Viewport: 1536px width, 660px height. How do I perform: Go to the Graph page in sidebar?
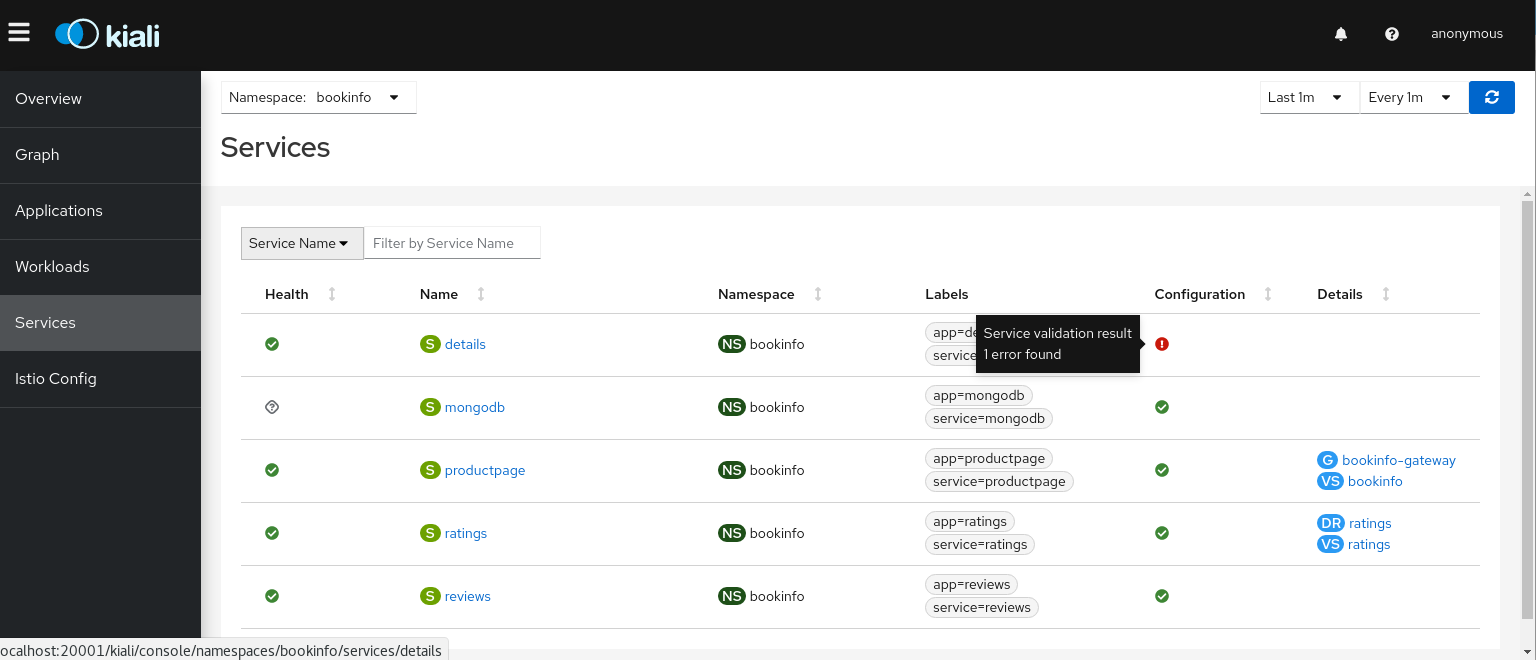click(37, 155)
